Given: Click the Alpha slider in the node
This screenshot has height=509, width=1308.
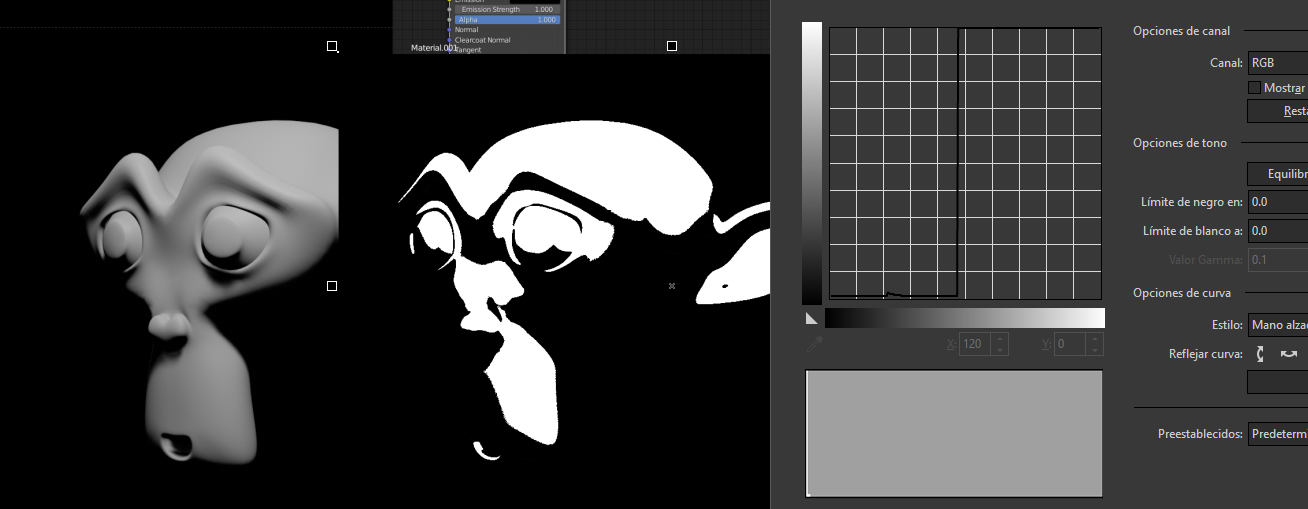Looking at the screenshot, I should pos(507,20).
